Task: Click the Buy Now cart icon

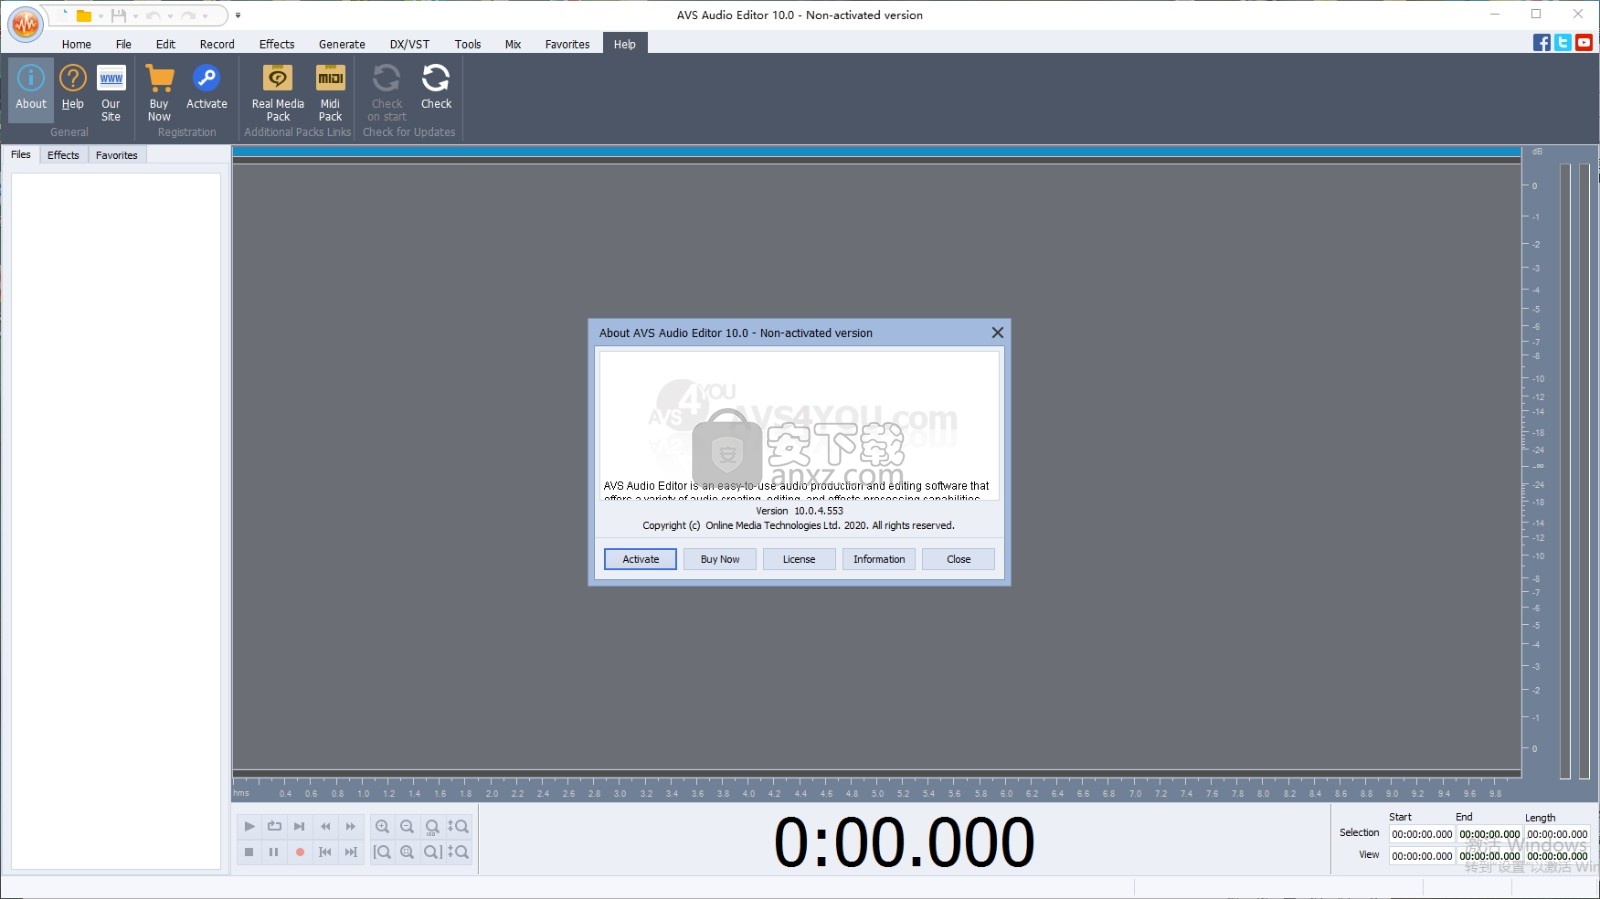Action: tap(159, 92)
